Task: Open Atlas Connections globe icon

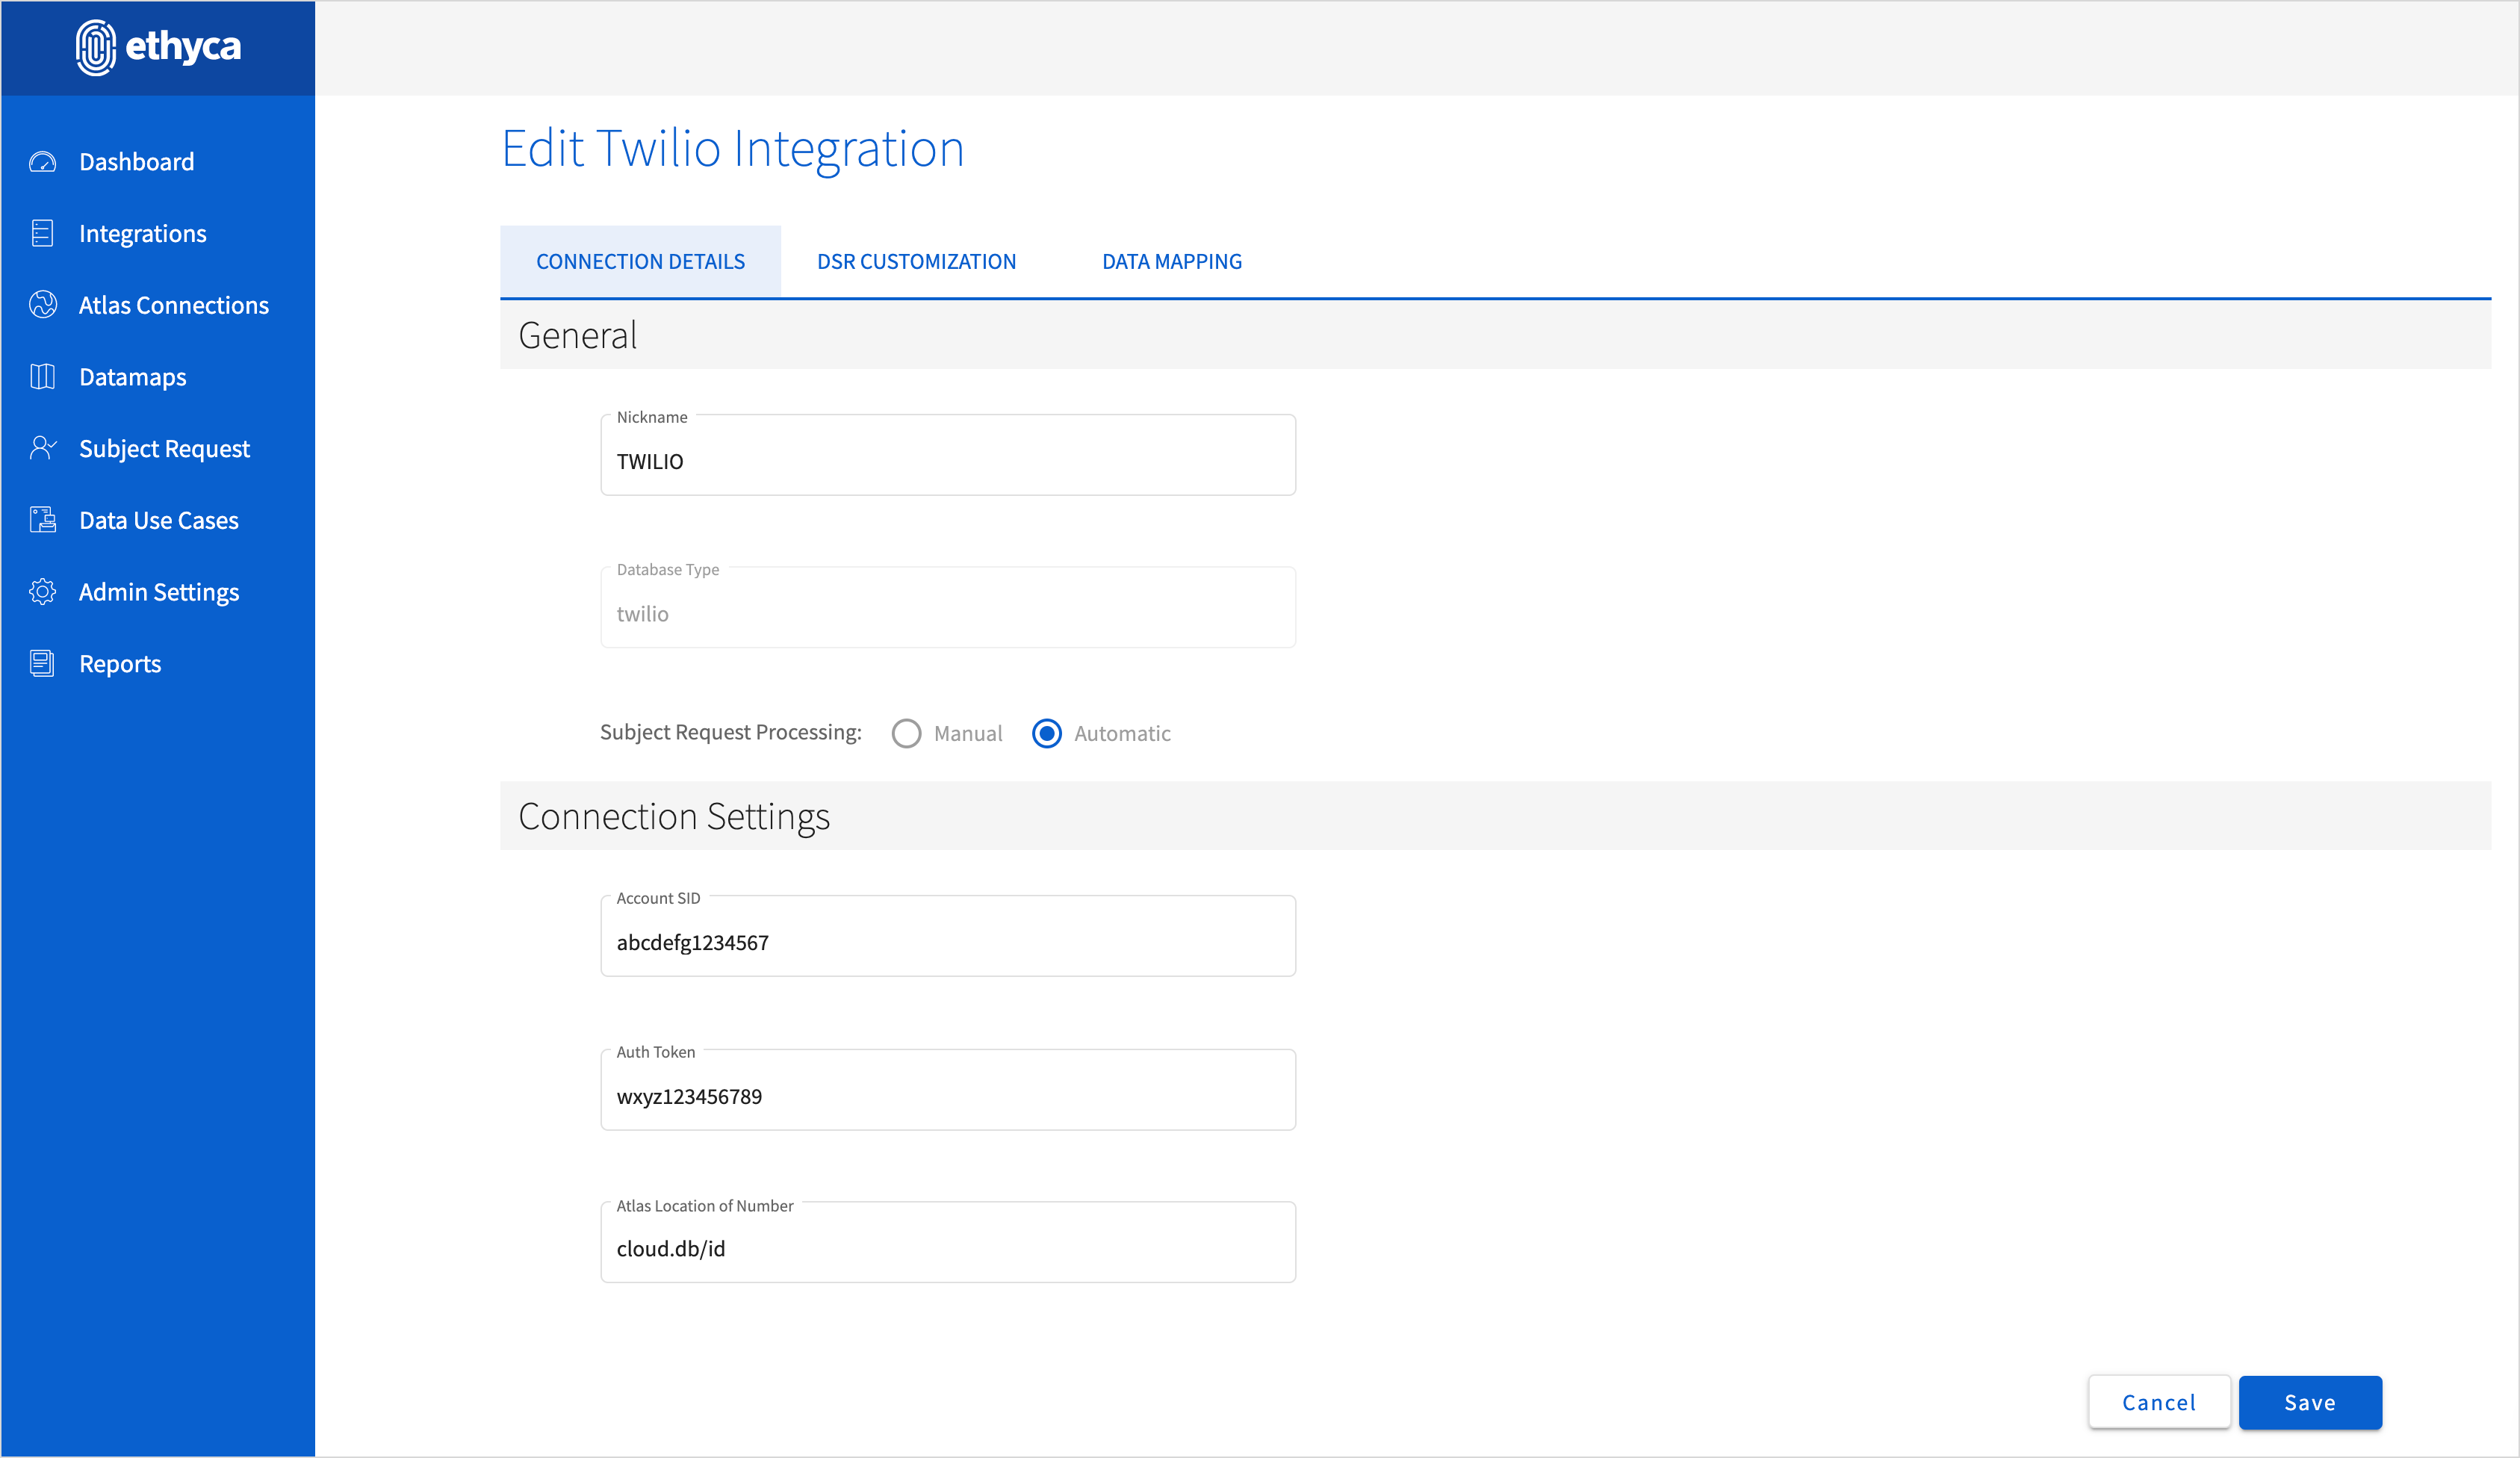Action: 42,305
